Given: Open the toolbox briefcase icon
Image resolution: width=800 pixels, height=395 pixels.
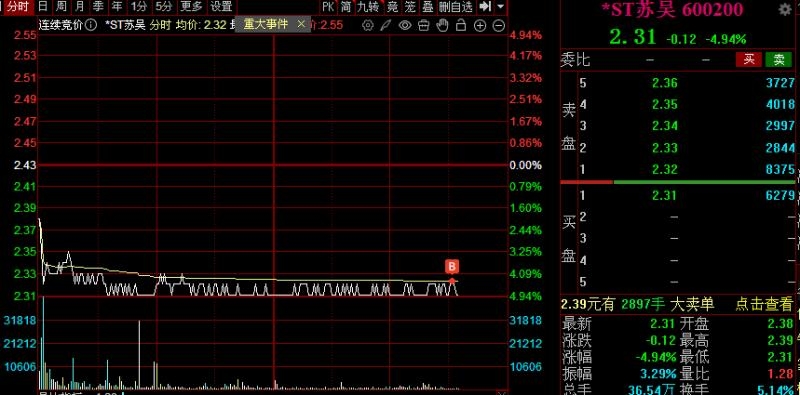Looking at the screenshot, I should [423, 25].
